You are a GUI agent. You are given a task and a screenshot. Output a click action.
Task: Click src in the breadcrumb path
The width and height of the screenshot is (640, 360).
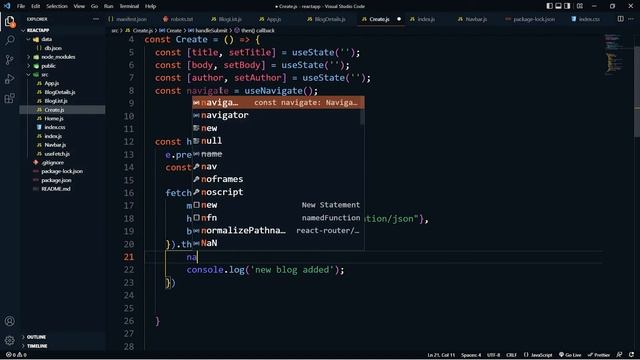tap(115, 30)
